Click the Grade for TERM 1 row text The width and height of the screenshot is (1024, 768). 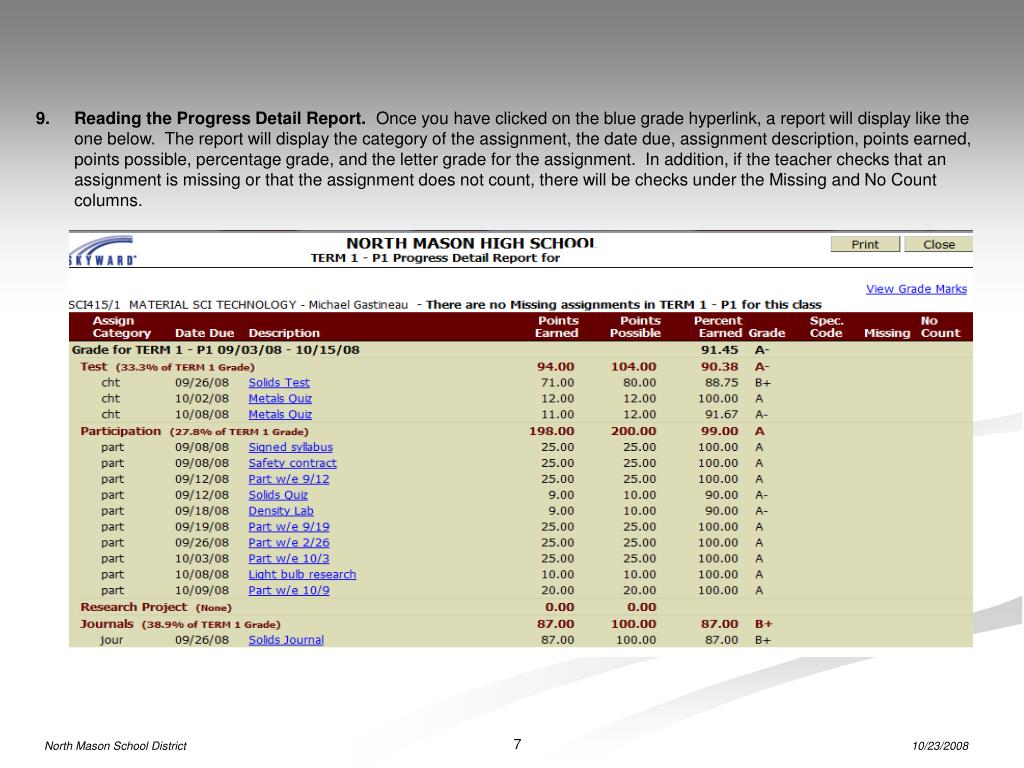click(216, 350)
